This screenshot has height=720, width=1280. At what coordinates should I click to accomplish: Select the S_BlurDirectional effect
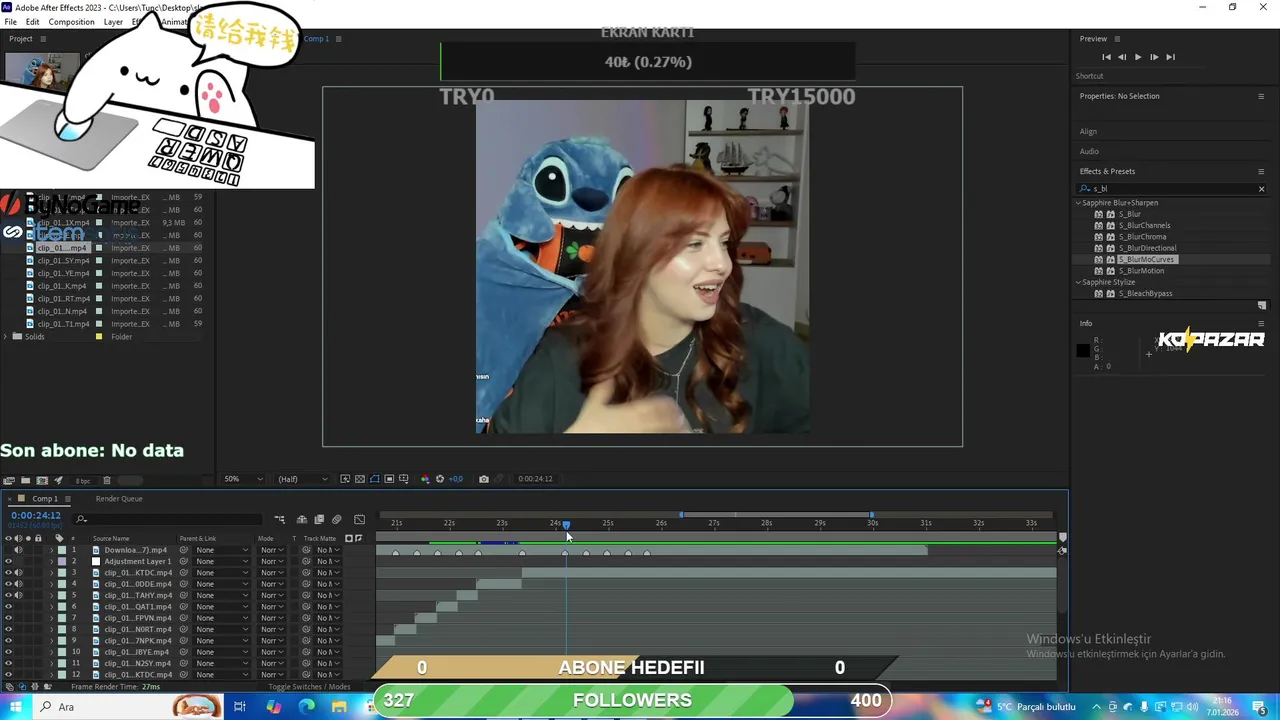pyautogui.click(x=1147, y=248)
